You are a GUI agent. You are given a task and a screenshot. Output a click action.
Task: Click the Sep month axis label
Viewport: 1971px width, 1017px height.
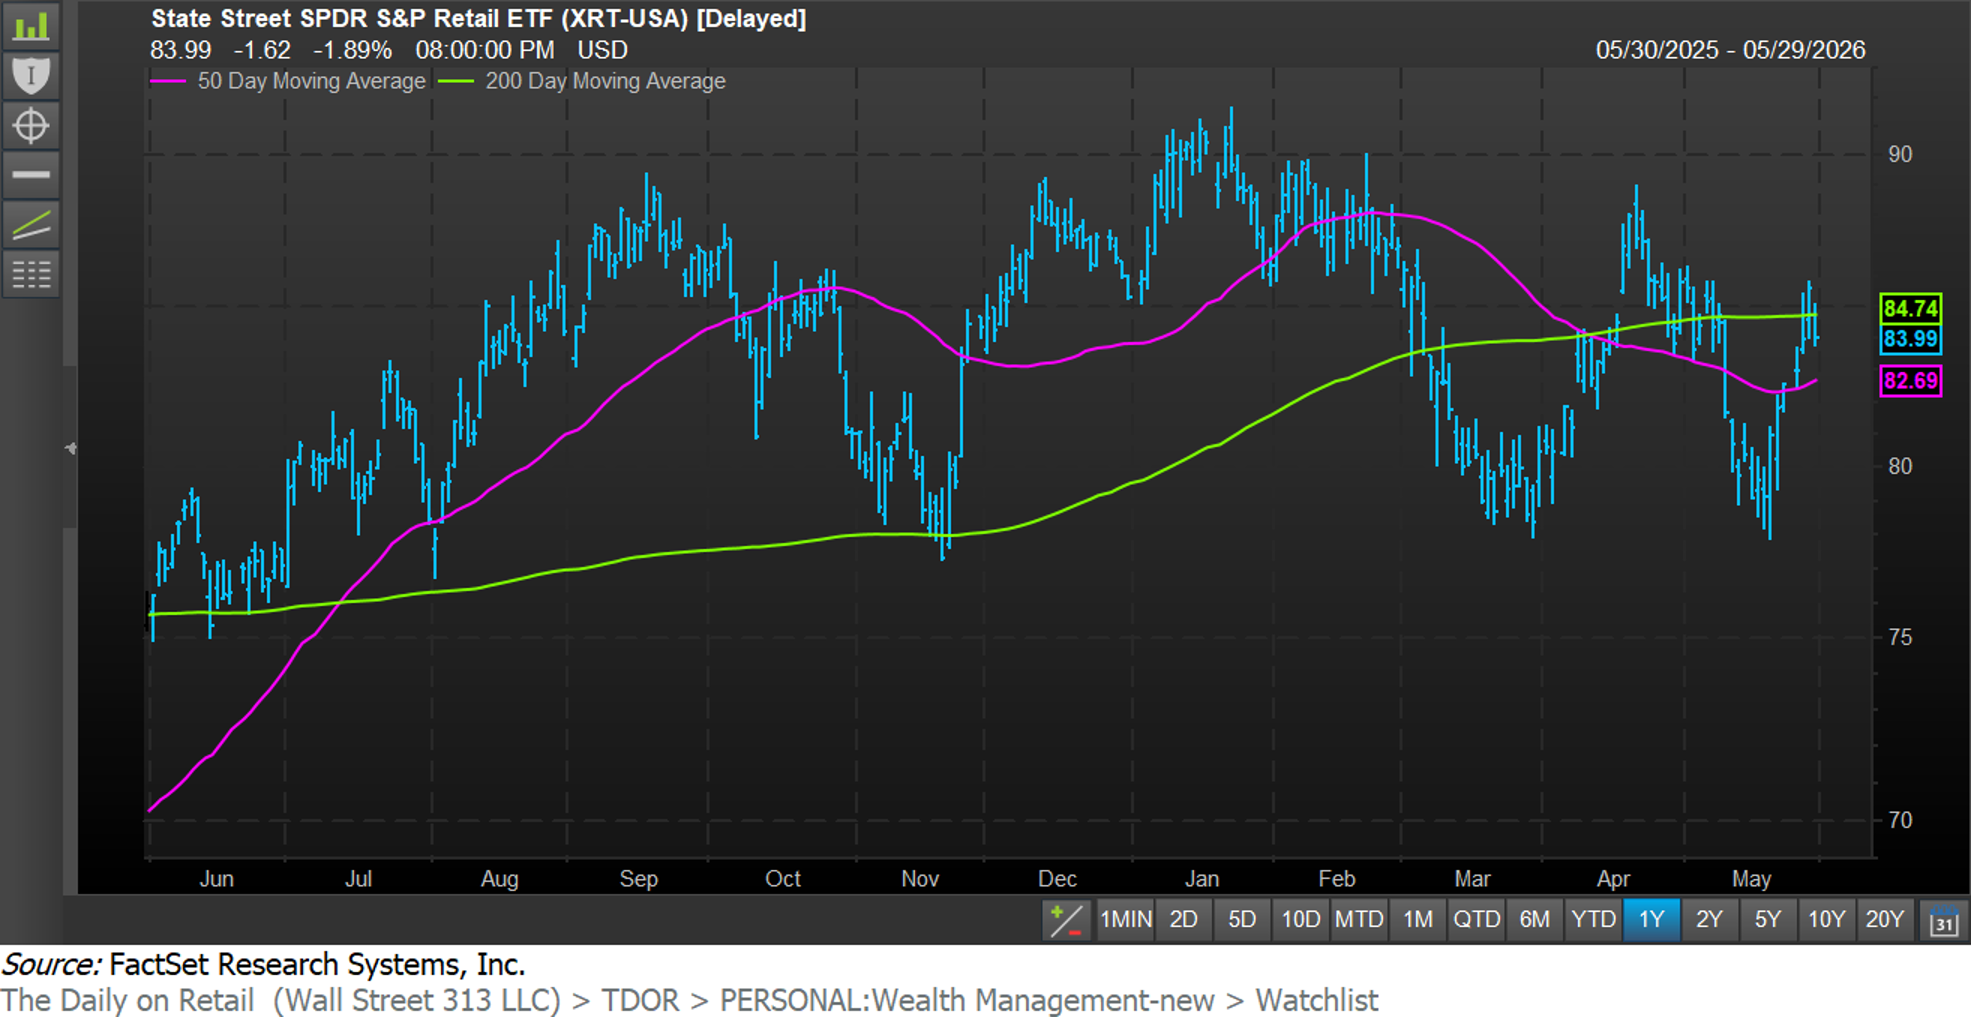639,879
